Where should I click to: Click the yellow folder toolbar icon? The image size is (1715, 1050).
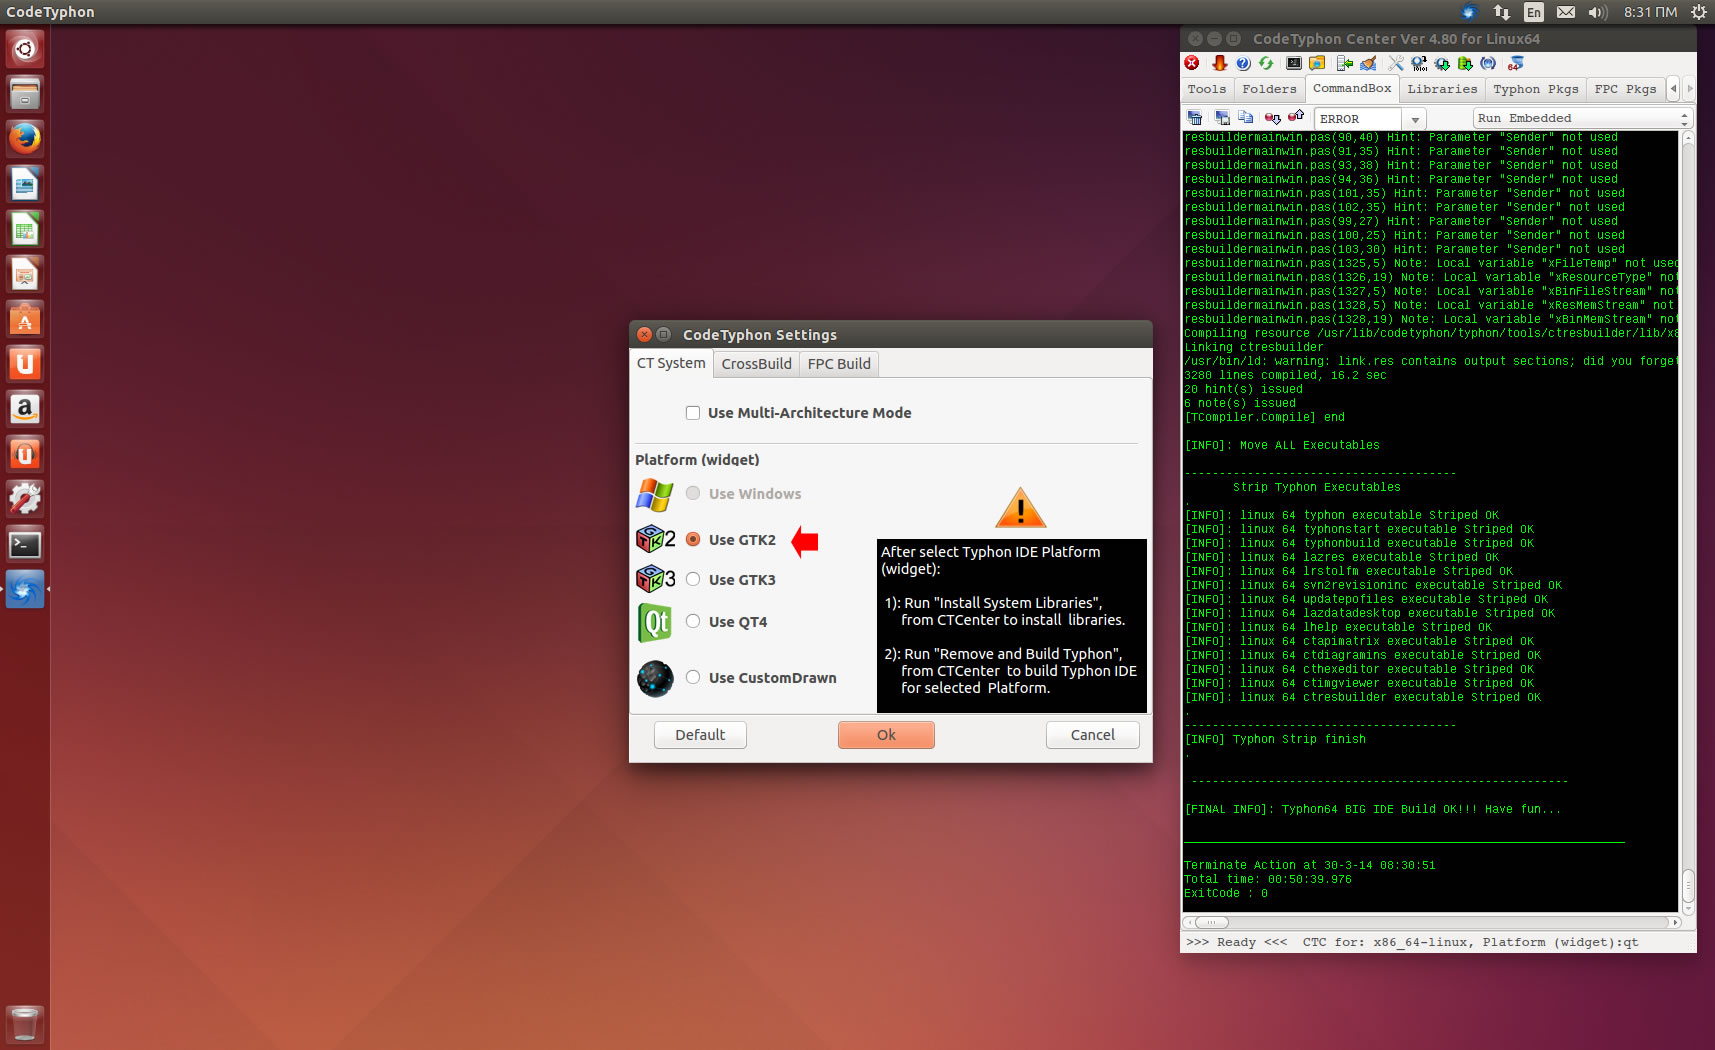pyautogui.click(x=1317, y=63)
